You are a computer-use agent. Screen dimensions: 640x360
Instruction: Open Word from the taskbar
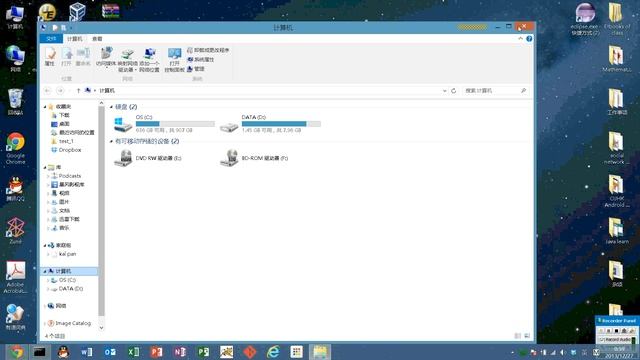pyautogui.click(x=87, y=352)
